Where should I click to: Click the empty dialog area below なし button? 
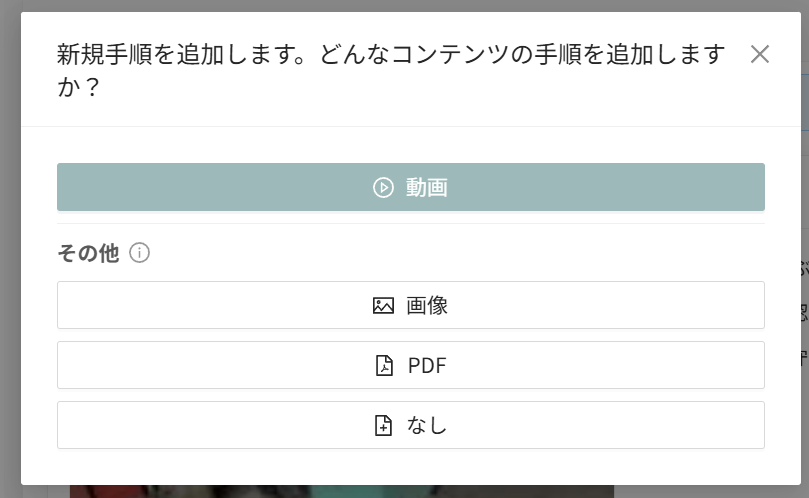(410, 467)
